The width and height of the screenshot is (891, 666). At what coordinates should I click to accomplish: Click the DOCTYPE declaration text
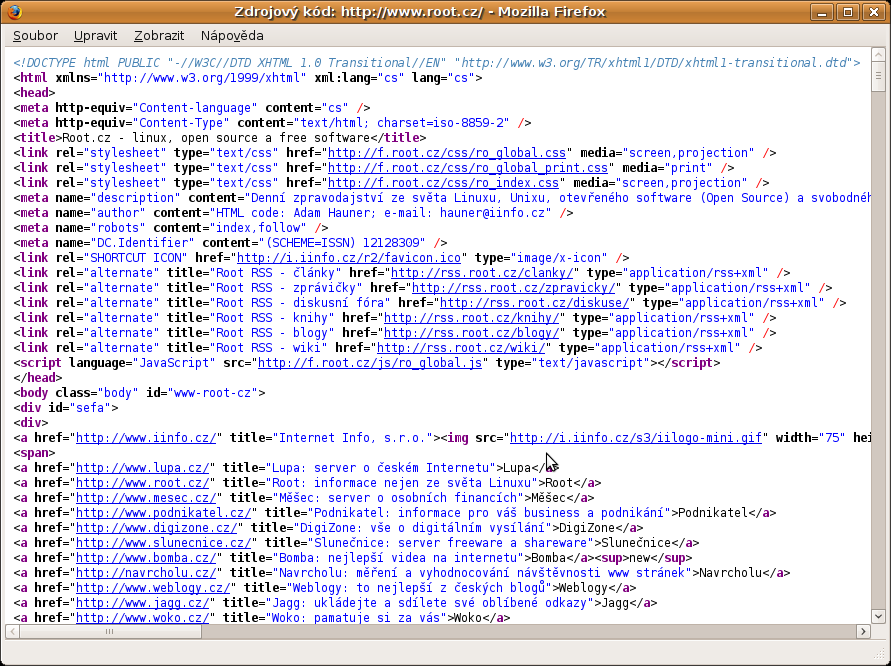click(x=437, y=63)
